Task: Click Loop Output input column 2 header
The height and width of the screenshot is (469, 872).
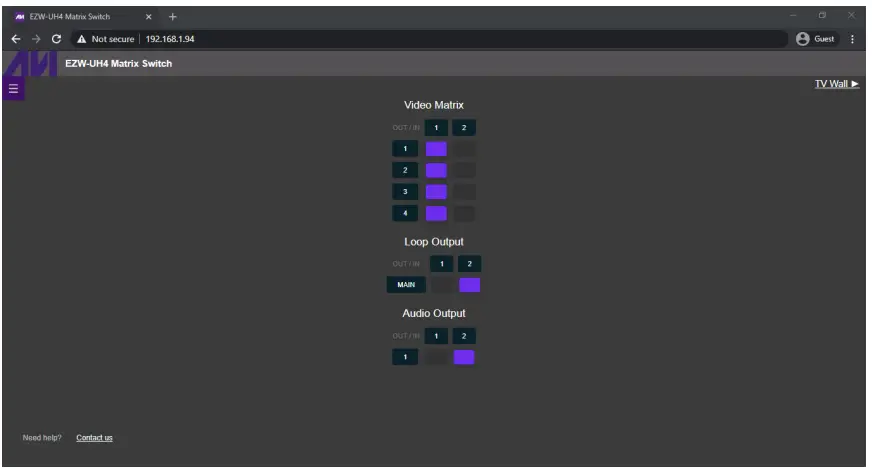Action: coord(469,264)
